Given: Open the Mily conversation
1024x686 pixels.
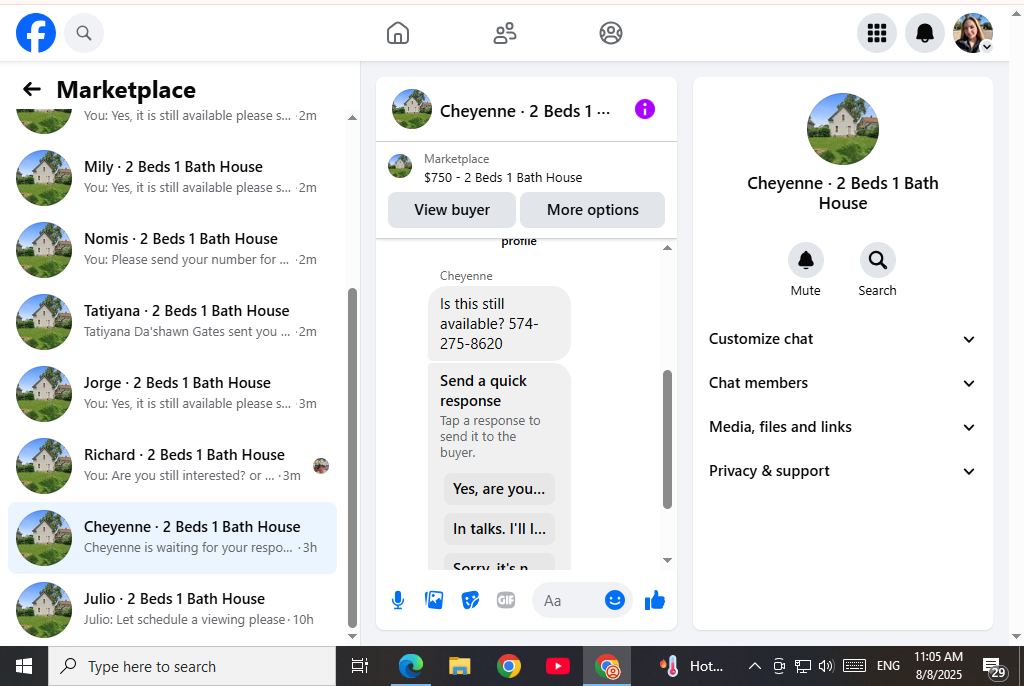Looking at the screenshot, I should (x=172, y=178).
